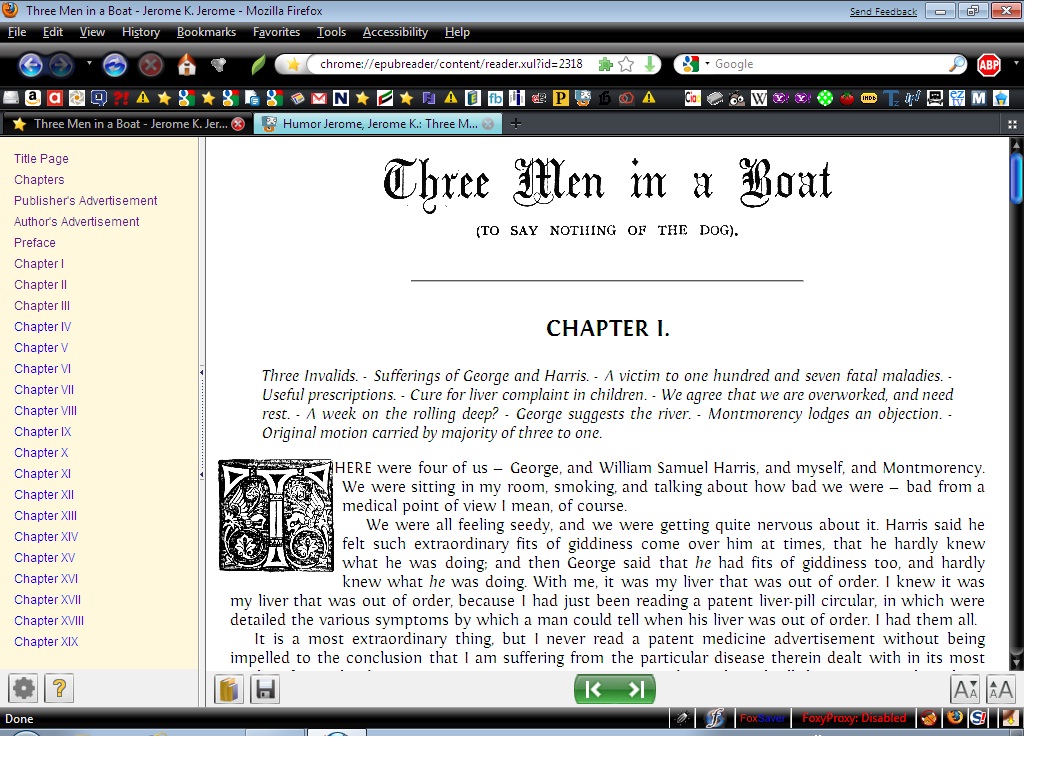Jump to Chapter I in contents

(x=39, y=264)
